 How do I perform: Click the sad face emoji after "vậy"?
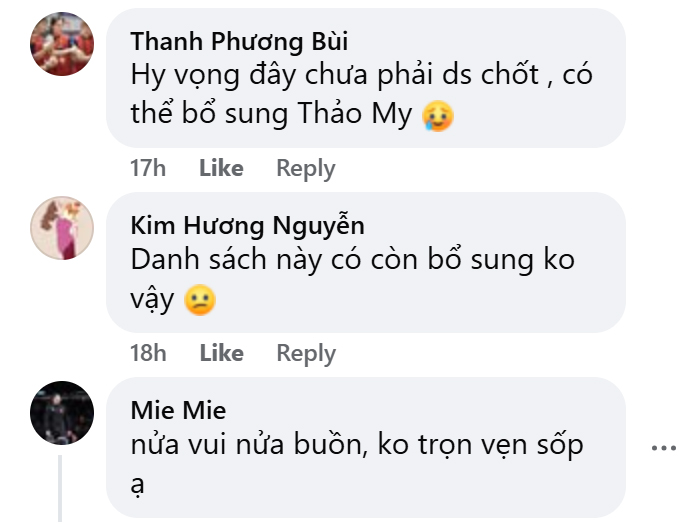[x=201, y=300]
